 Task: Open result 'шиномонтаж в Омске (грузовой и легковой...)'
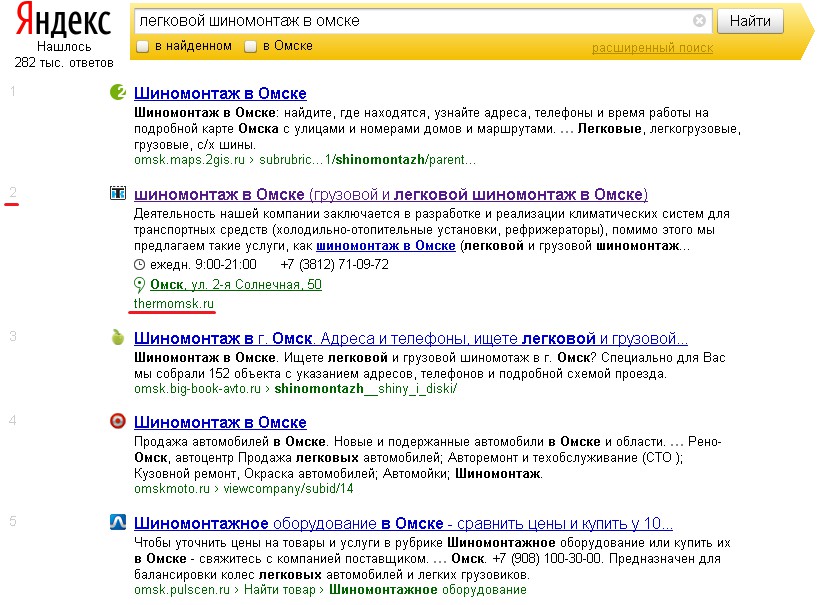[x=391, y=194]
